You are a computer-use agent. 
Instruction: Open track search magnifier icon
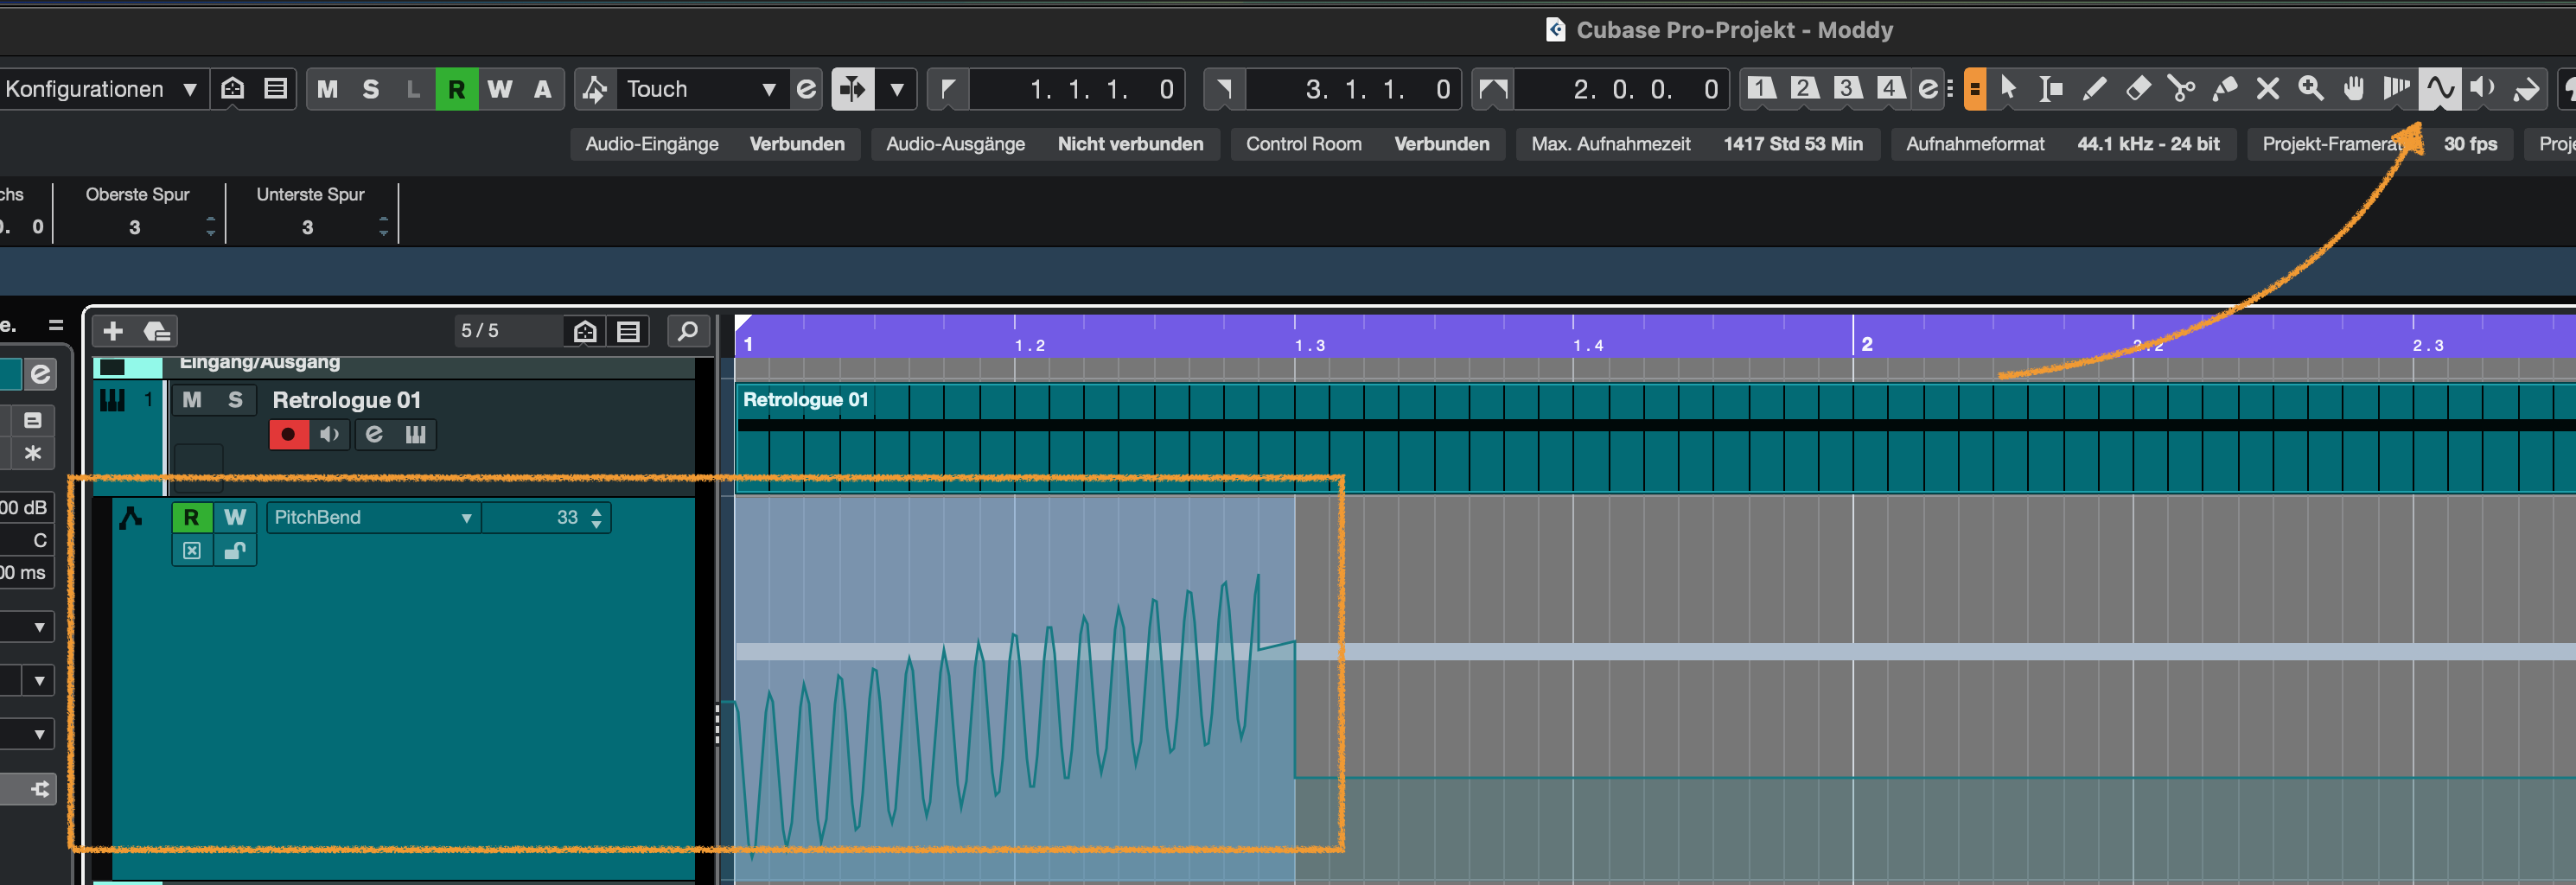click(688, 331)
